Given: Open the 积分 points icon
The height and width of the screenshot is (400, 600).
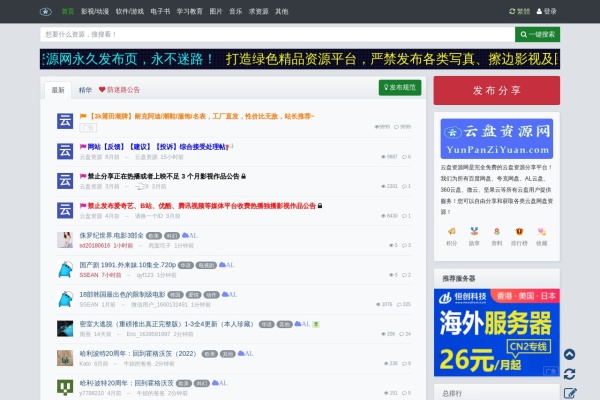Looking at the screenshot, I should [451, 236].
